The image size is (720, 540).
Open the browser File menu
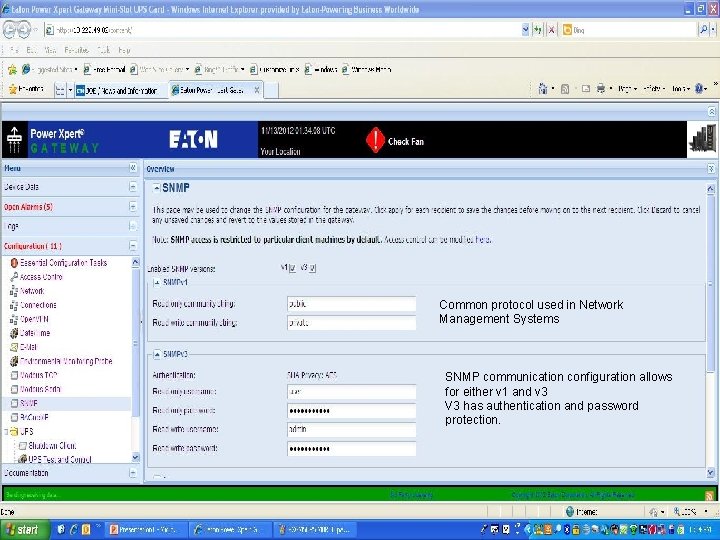[x=14, y=50]
